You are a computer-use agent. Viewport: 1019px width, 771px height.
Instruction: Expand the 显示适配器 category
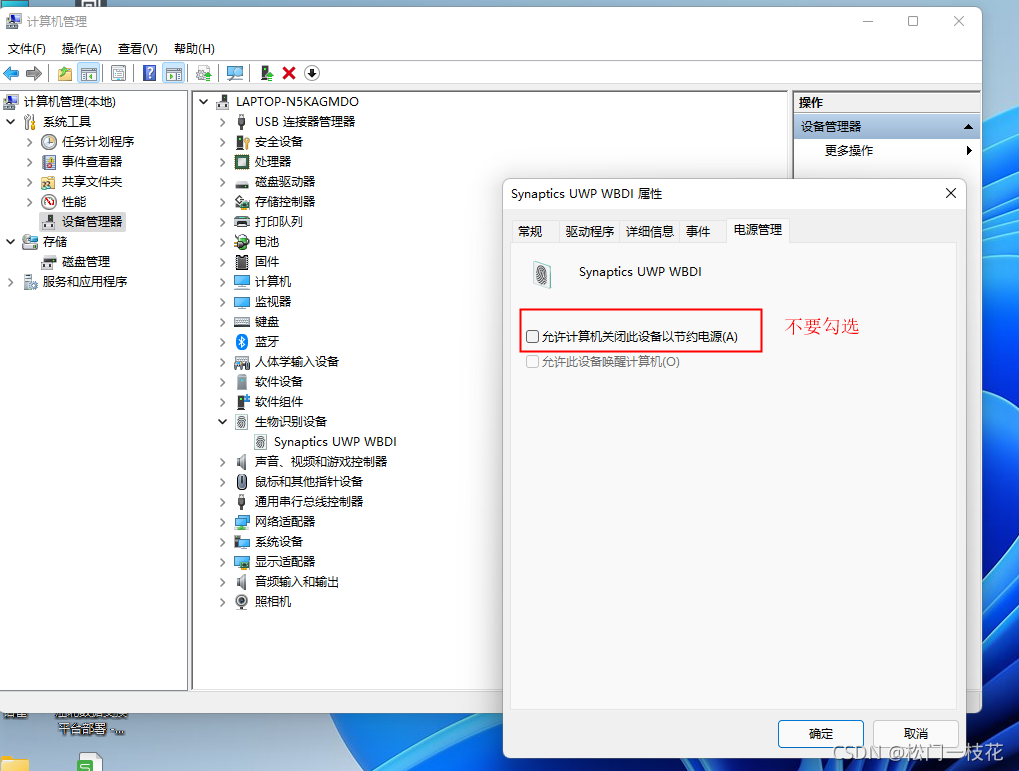222,562
